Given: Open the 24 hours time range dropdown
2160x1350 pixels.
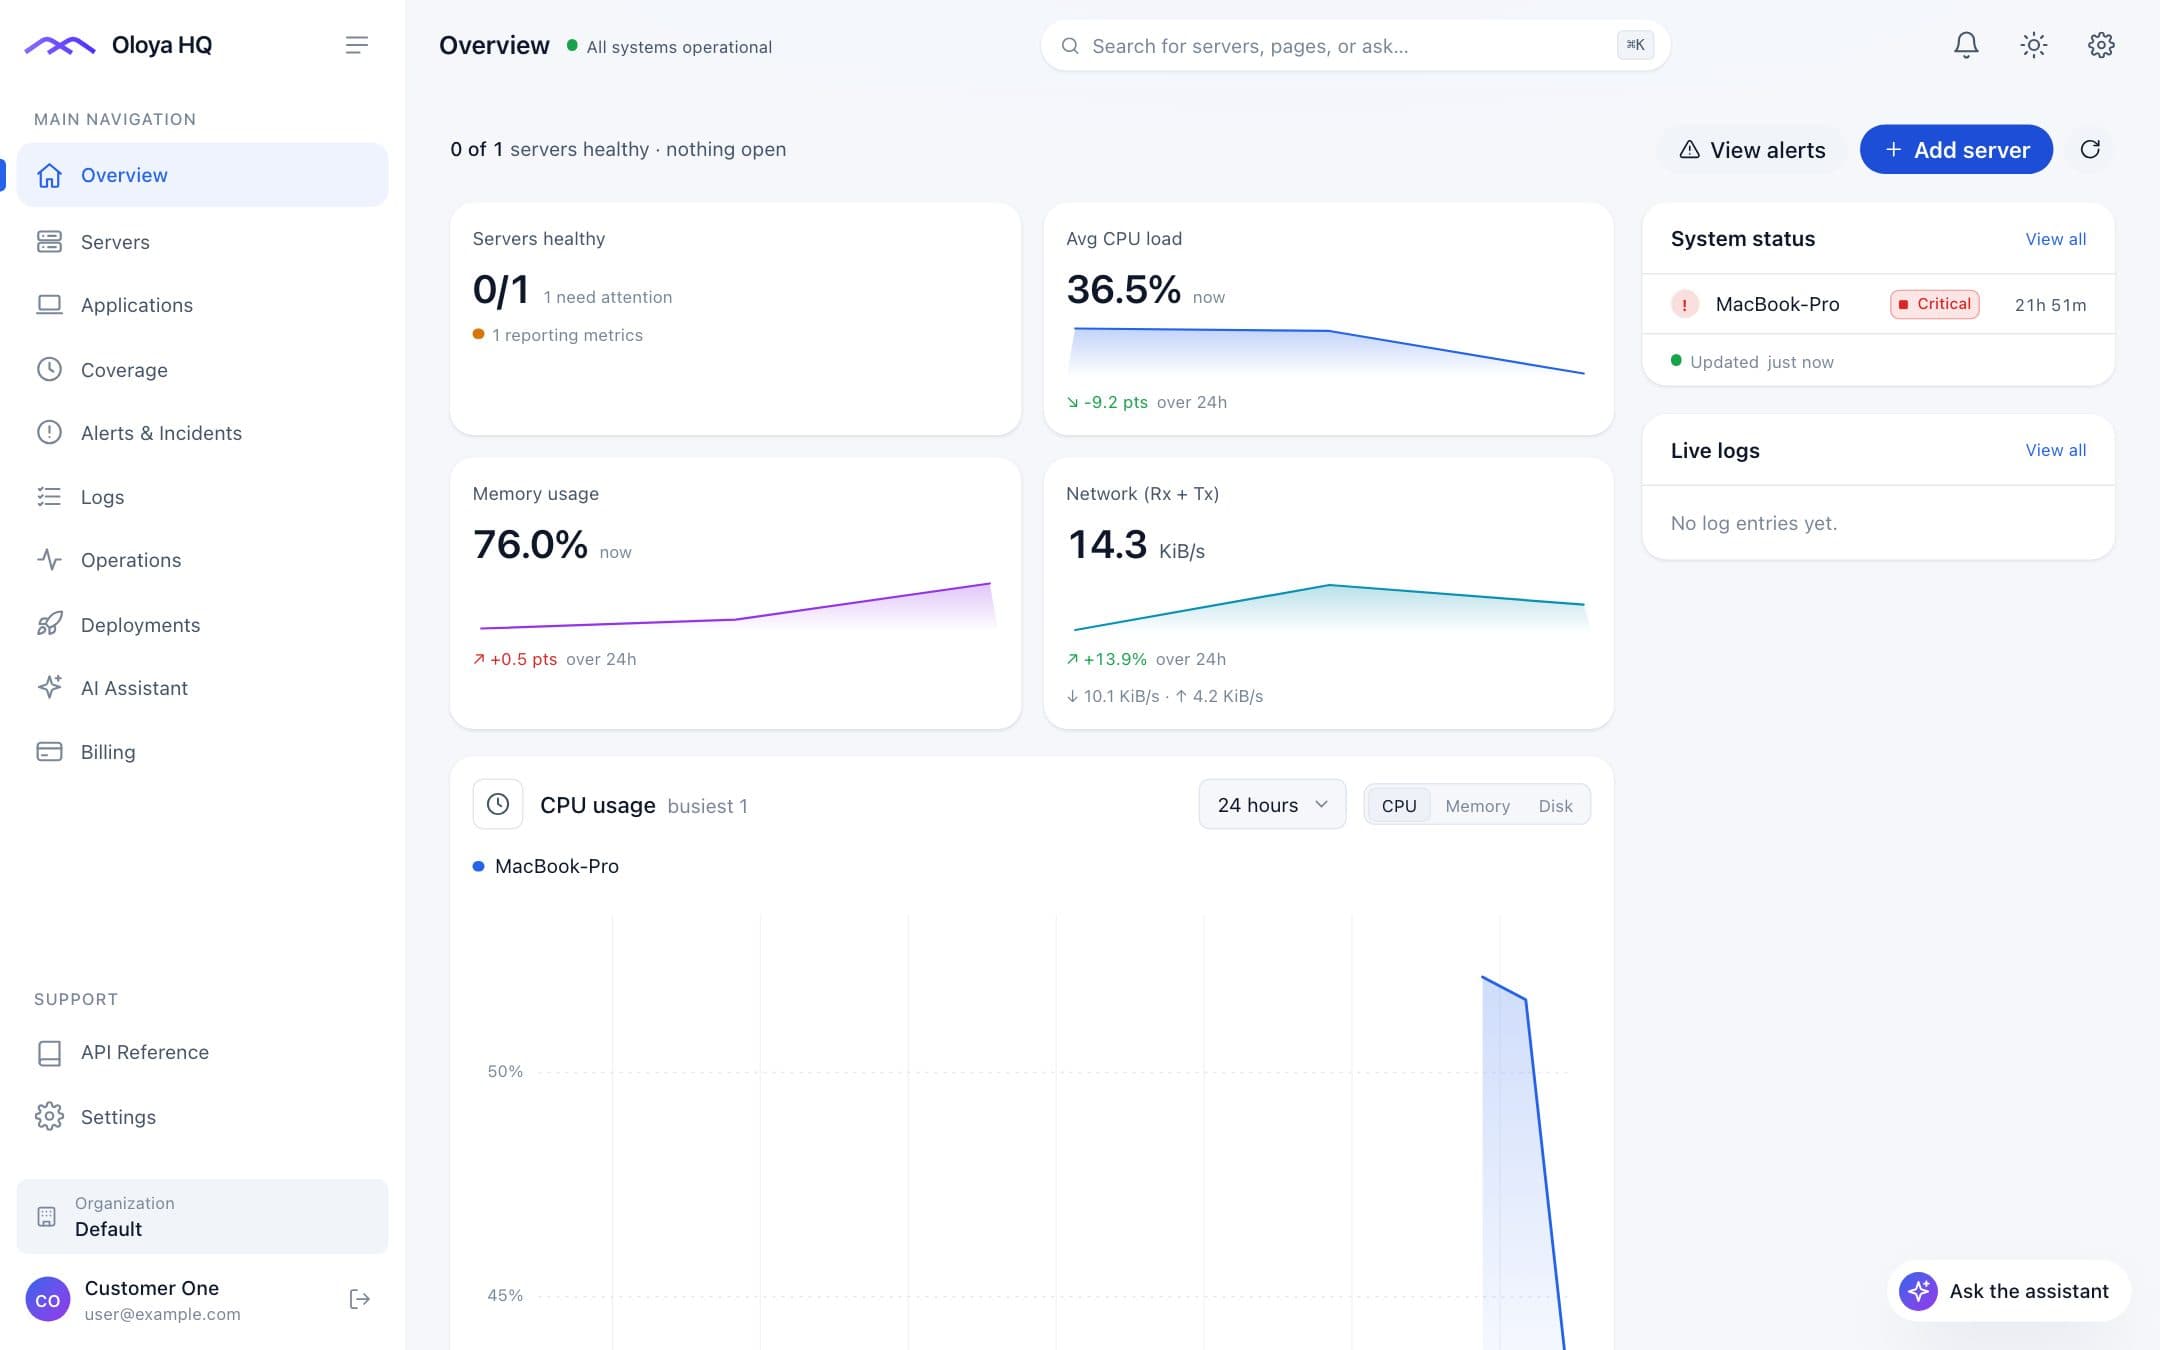Looking at the screenshot, I should pyautogui.click(x=1272, y=805).
